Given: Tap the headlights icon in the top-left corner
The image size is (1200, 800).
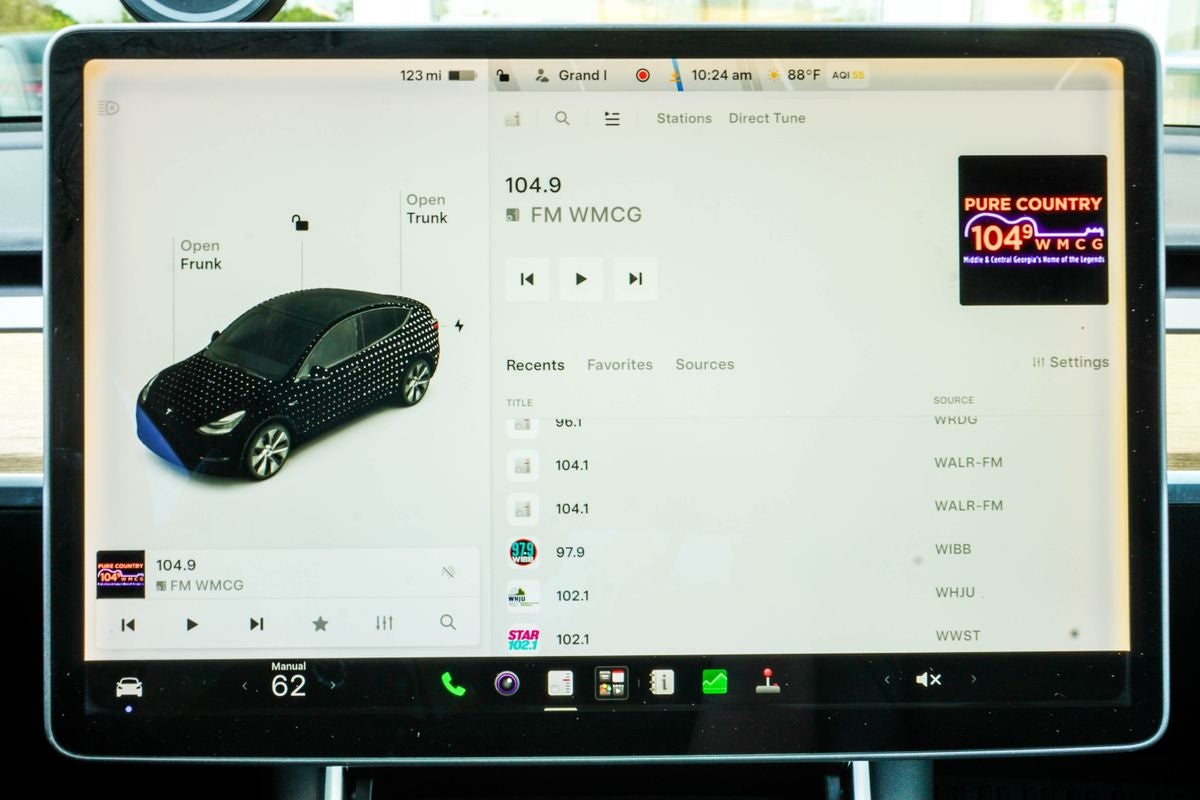Looking at the screenshot, I should (109, 108).
